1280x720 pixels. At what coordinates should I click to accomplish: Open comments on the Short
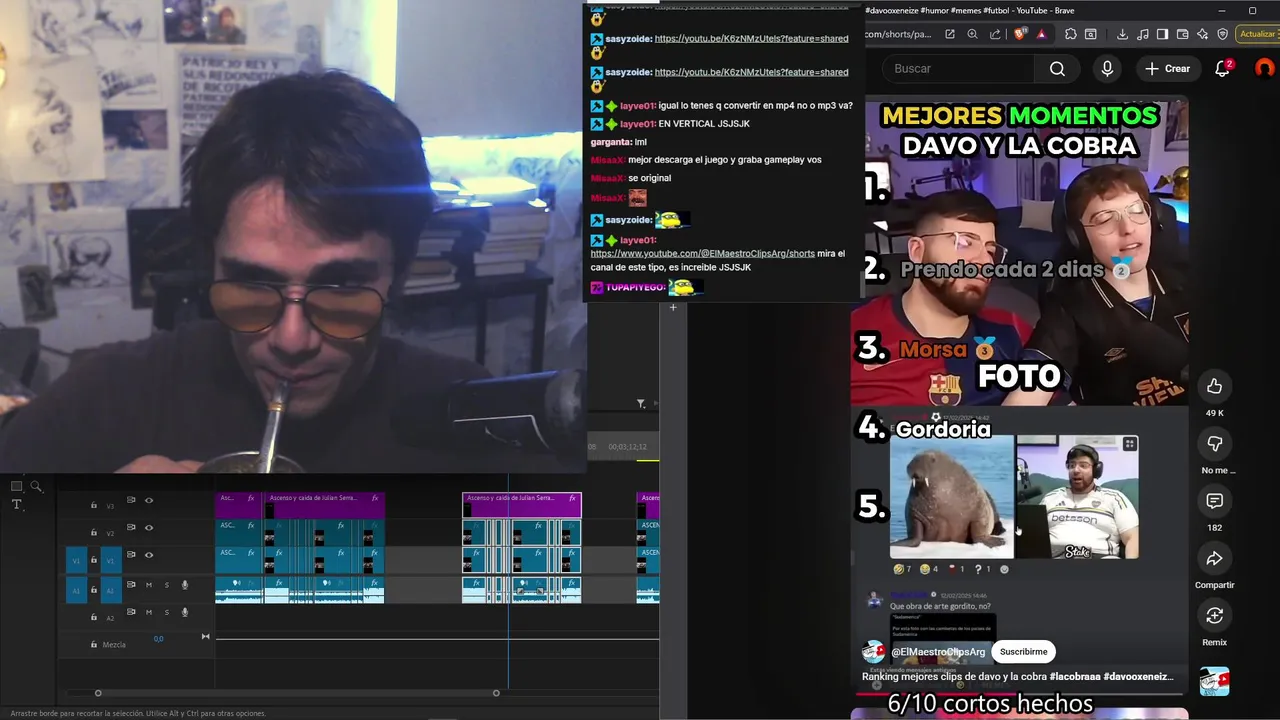click(x=1214, y=500)
